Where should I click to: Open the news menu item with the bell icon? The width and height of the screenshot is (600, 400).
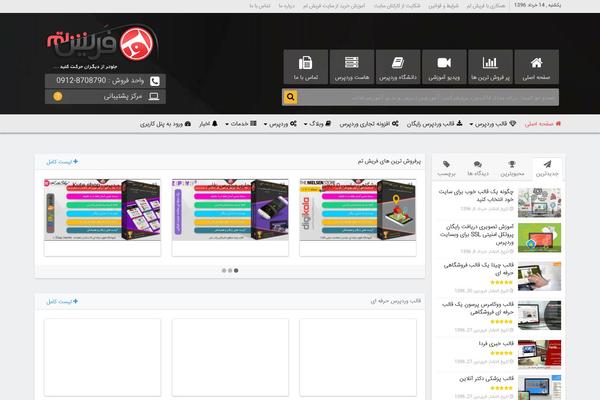pyautogui.click(x=208, y=124)
